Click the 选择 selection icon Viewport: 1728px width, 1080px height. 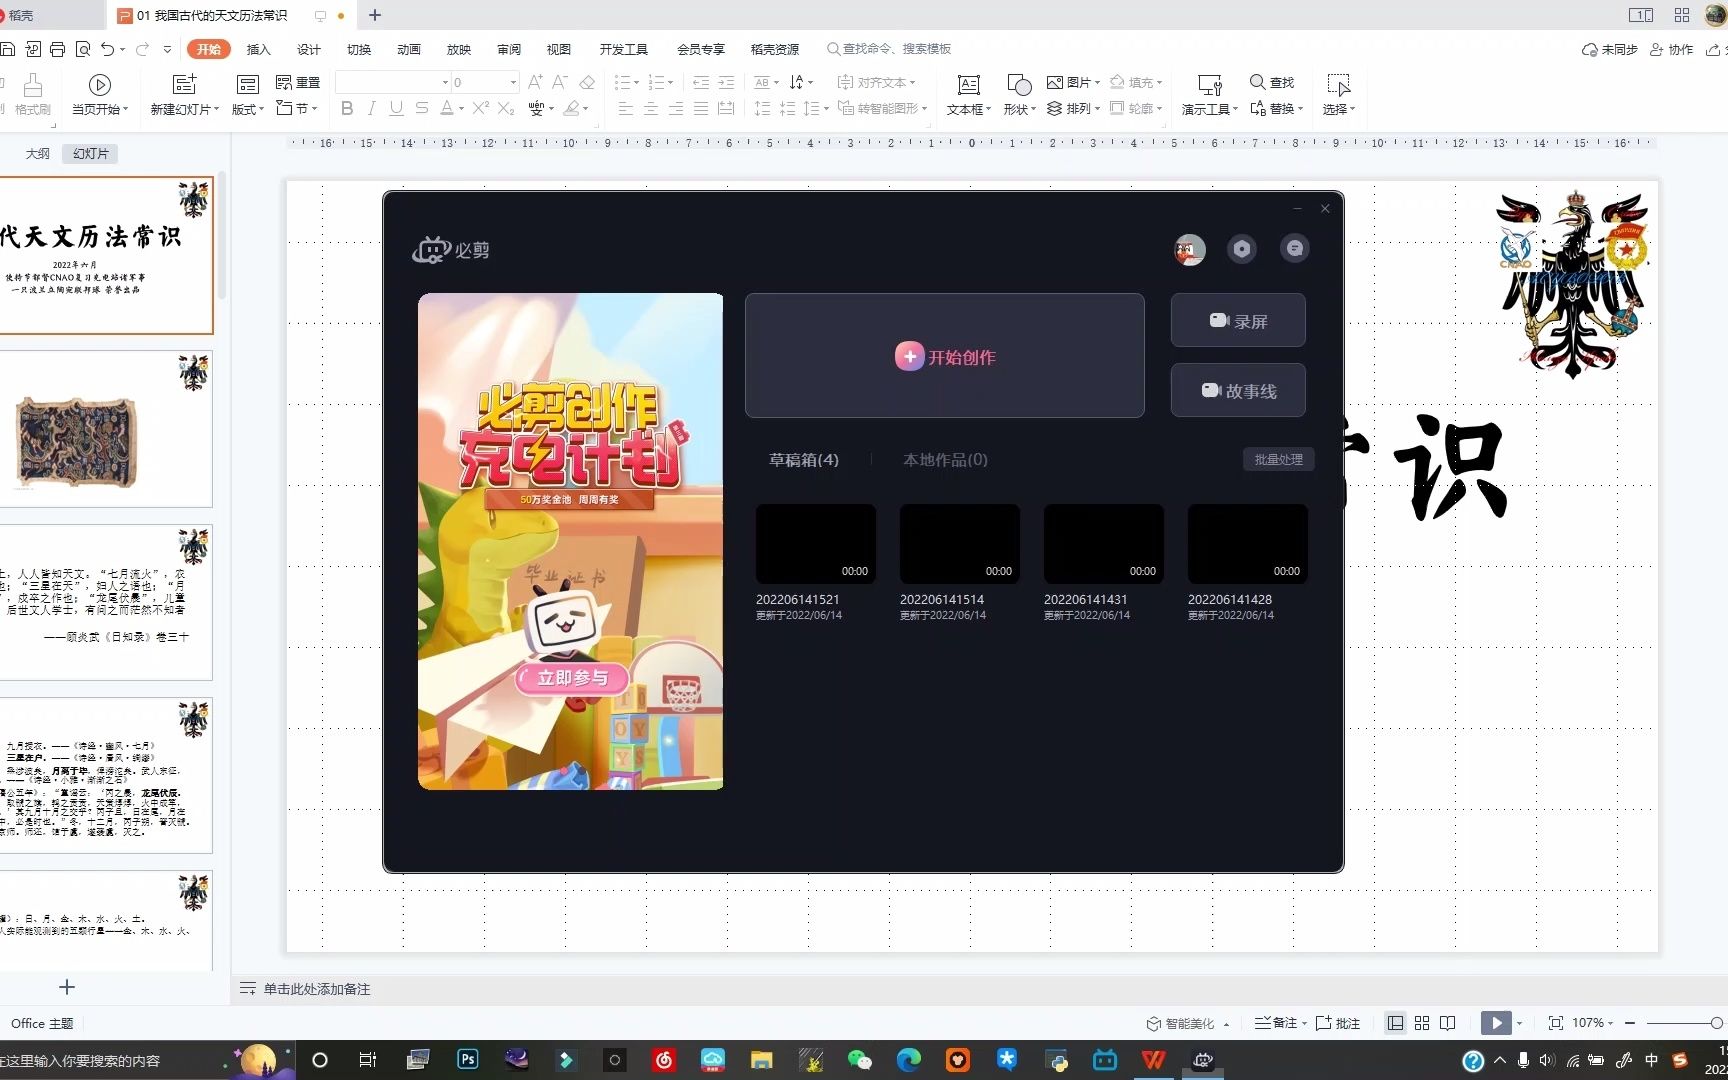[1338, 84]
